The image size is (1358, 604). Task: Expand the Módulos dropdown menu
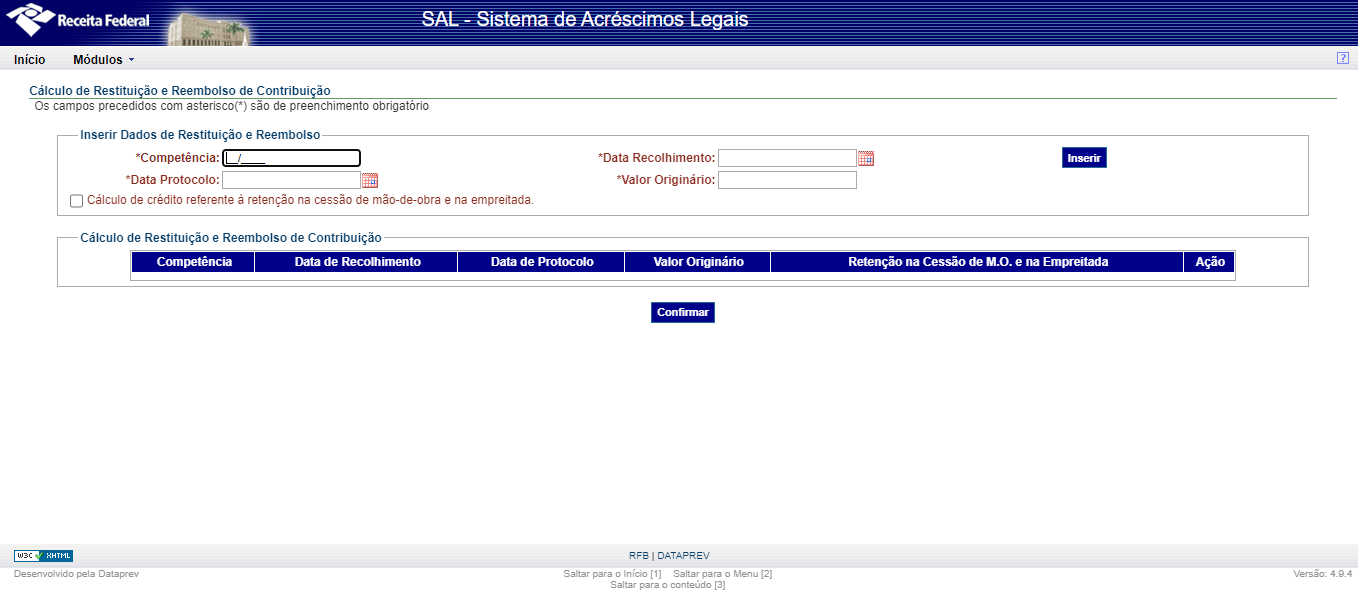(103, 60)
